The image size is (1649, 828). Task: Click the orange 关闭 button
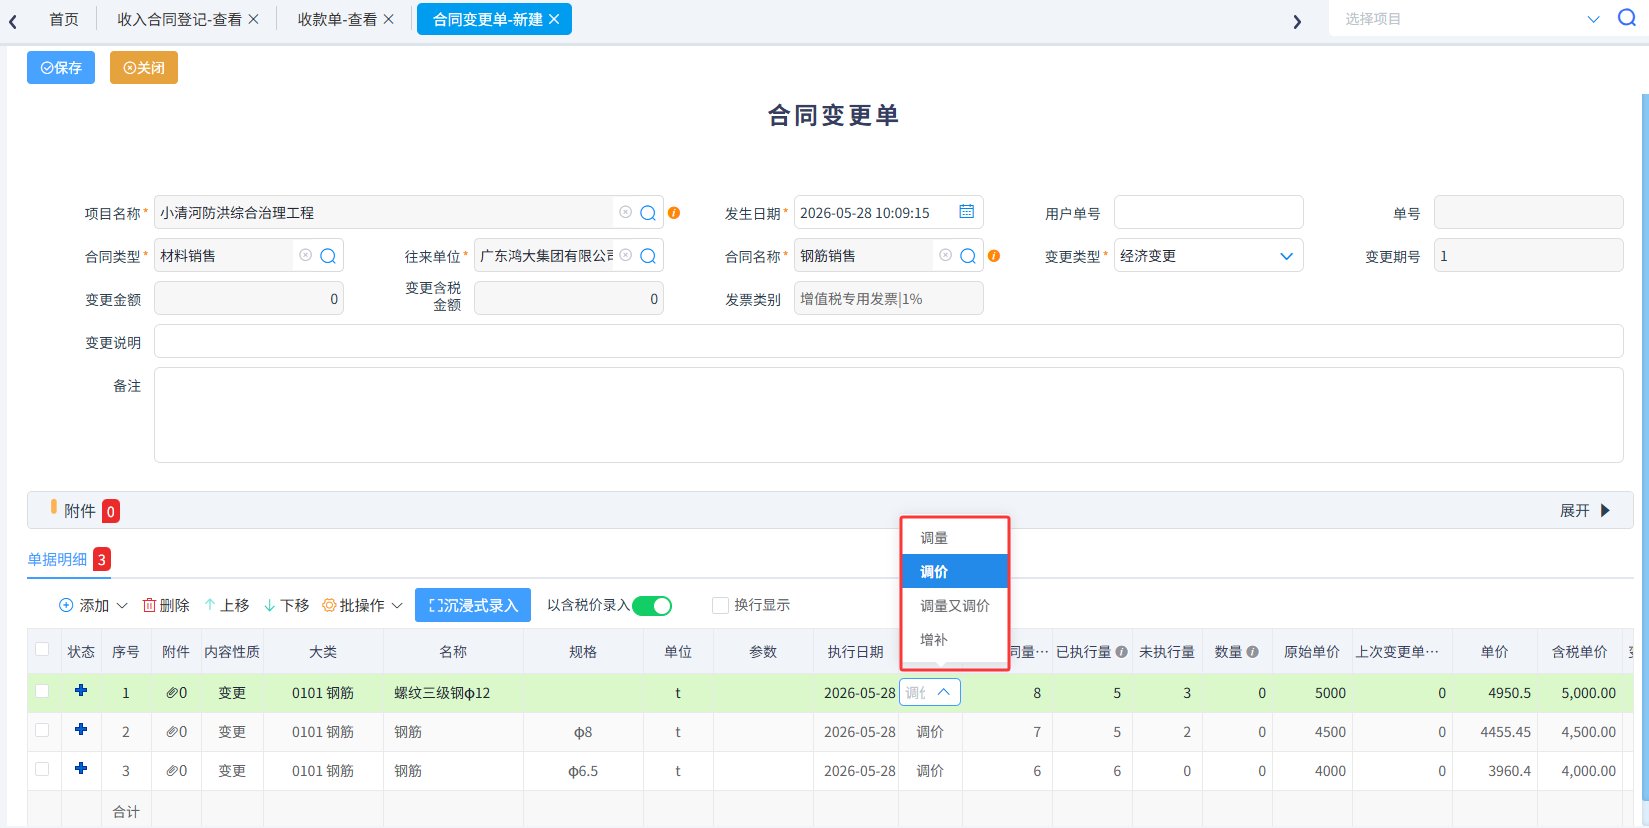144,68
